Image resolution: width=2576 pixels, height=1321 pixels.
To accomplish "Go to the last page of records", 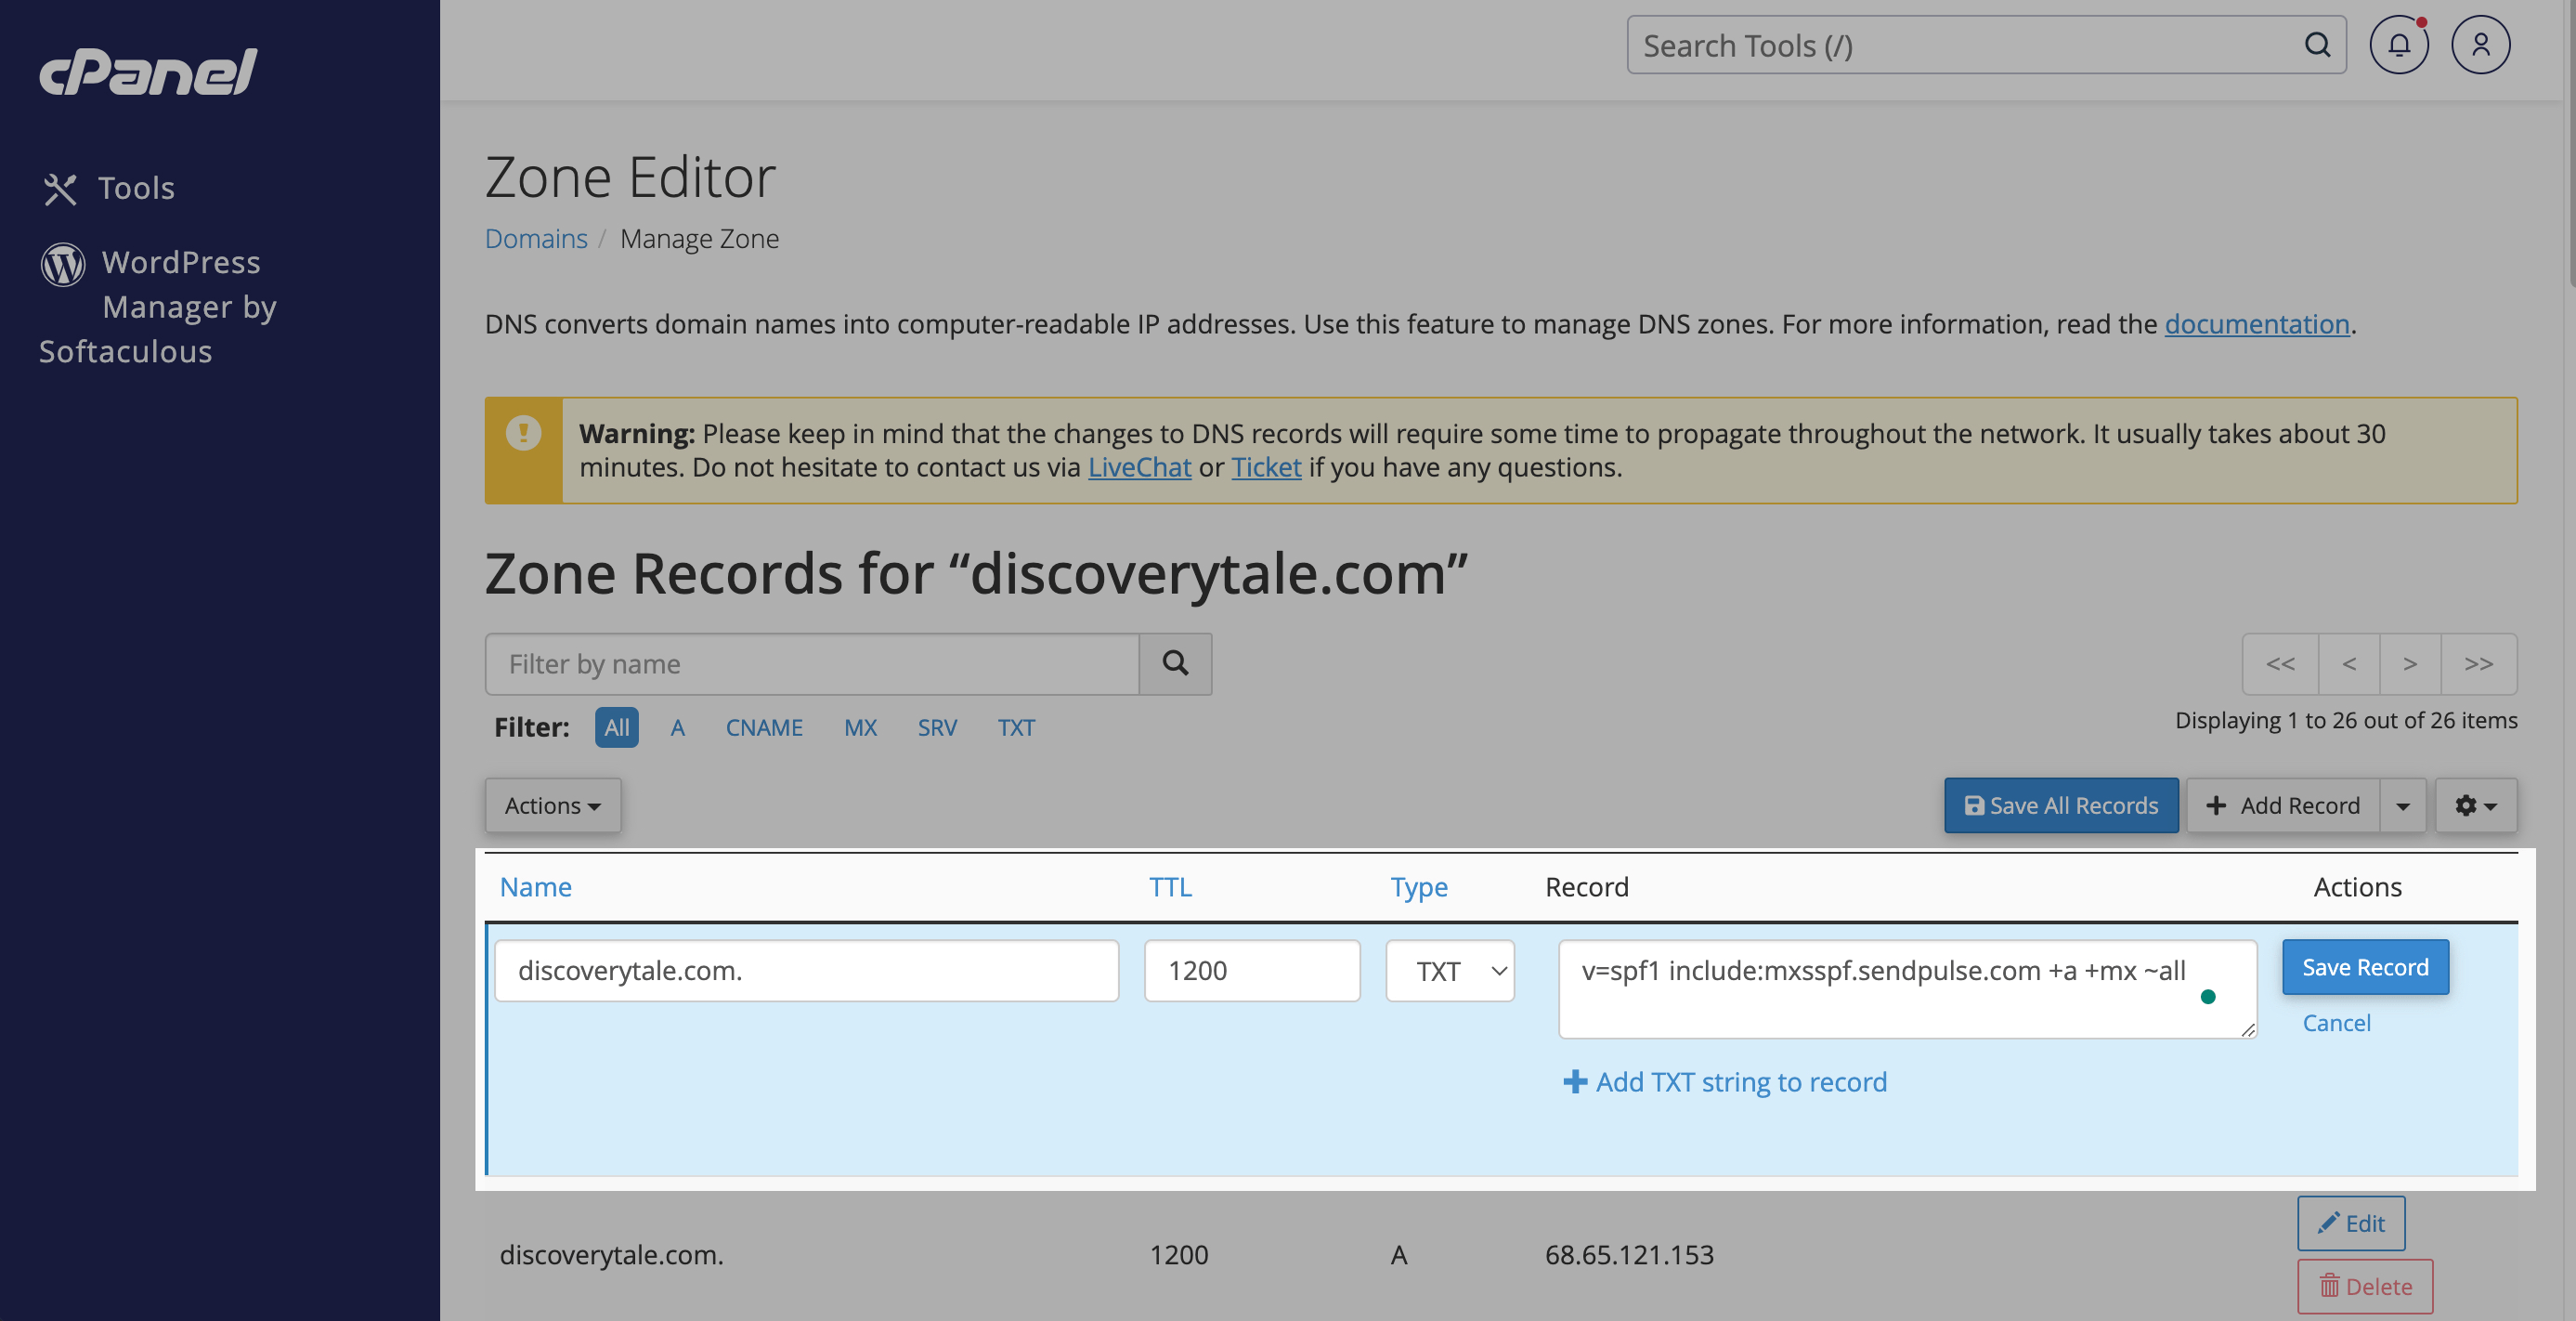I will (x=2478, y=663).
